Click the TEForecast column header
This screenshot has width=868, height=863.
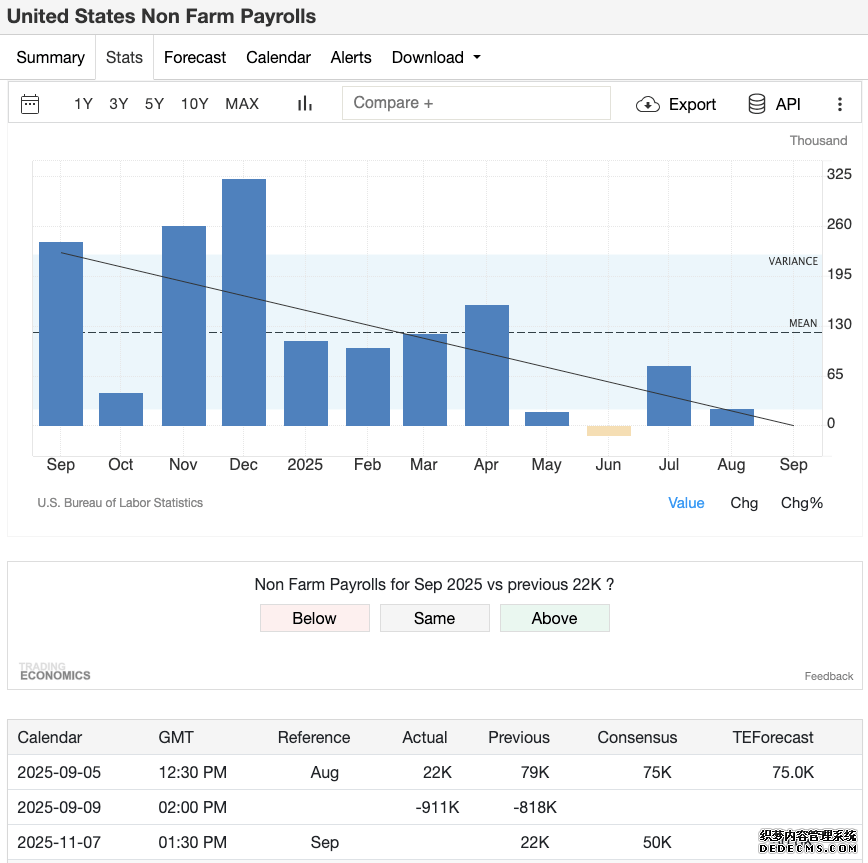click(773, 737)
